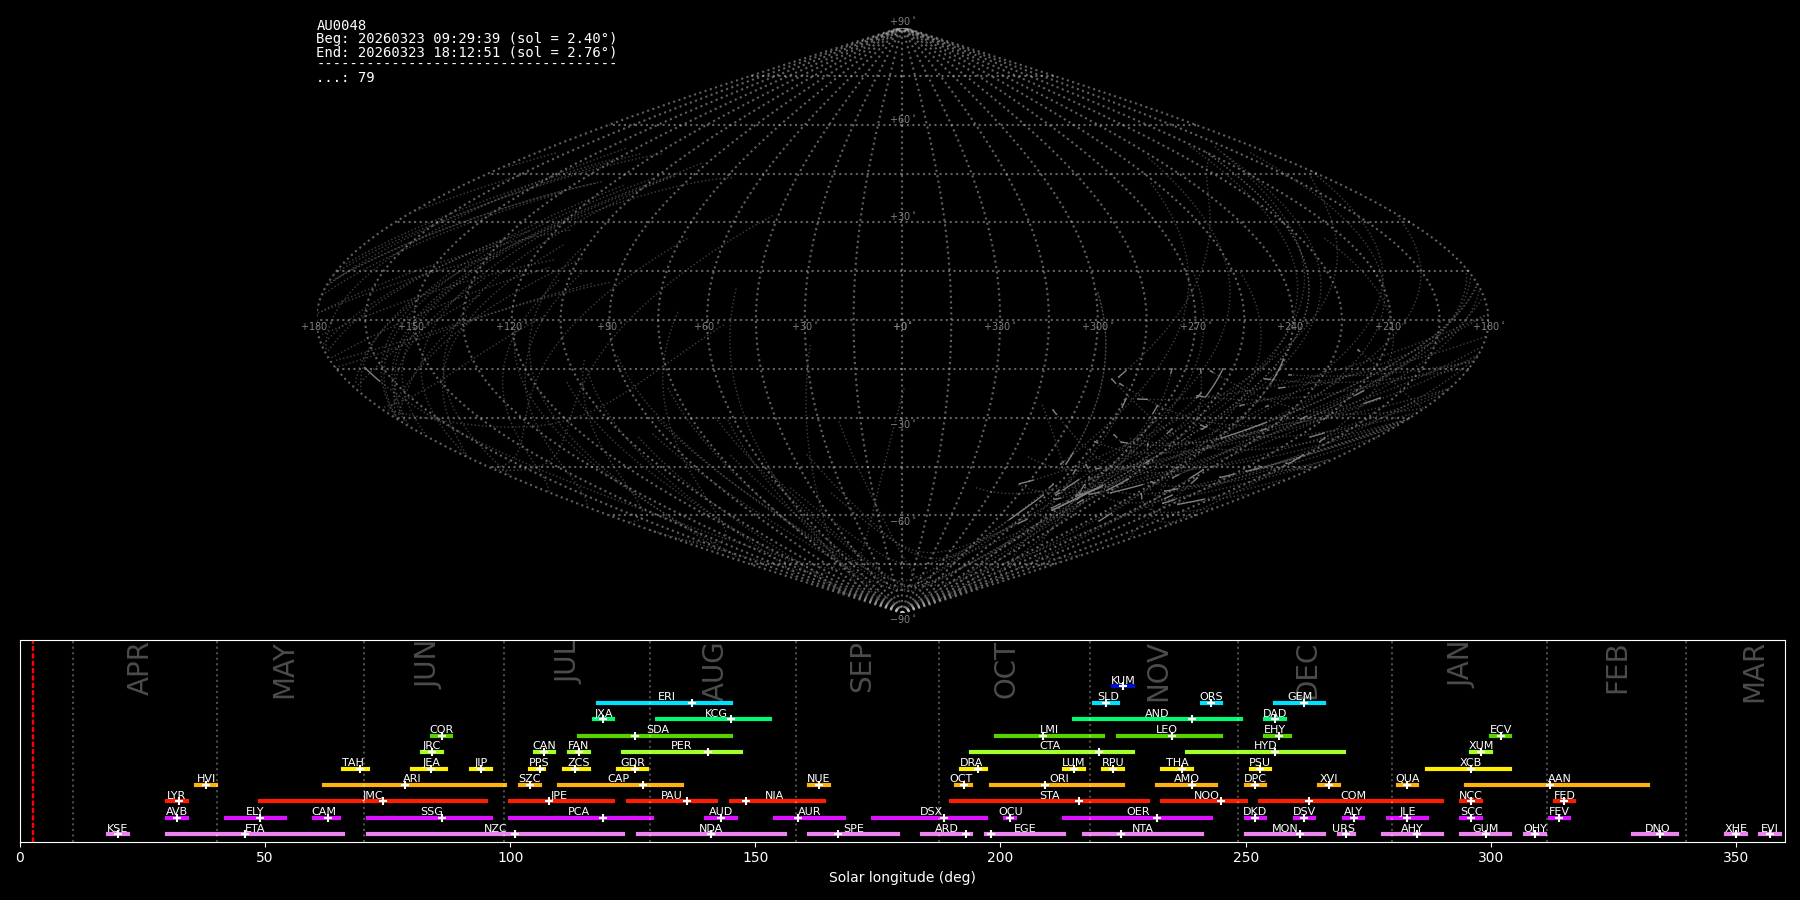The width and height of the screenshot is (1800, 900).
Task: Click the EVI shower label
Action: [x=1769, y=829]
